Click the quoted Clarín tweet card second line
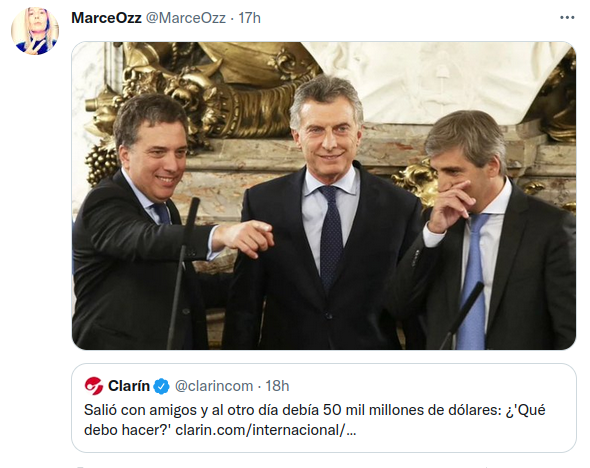 pyautogui.click(x=220, y=430)
